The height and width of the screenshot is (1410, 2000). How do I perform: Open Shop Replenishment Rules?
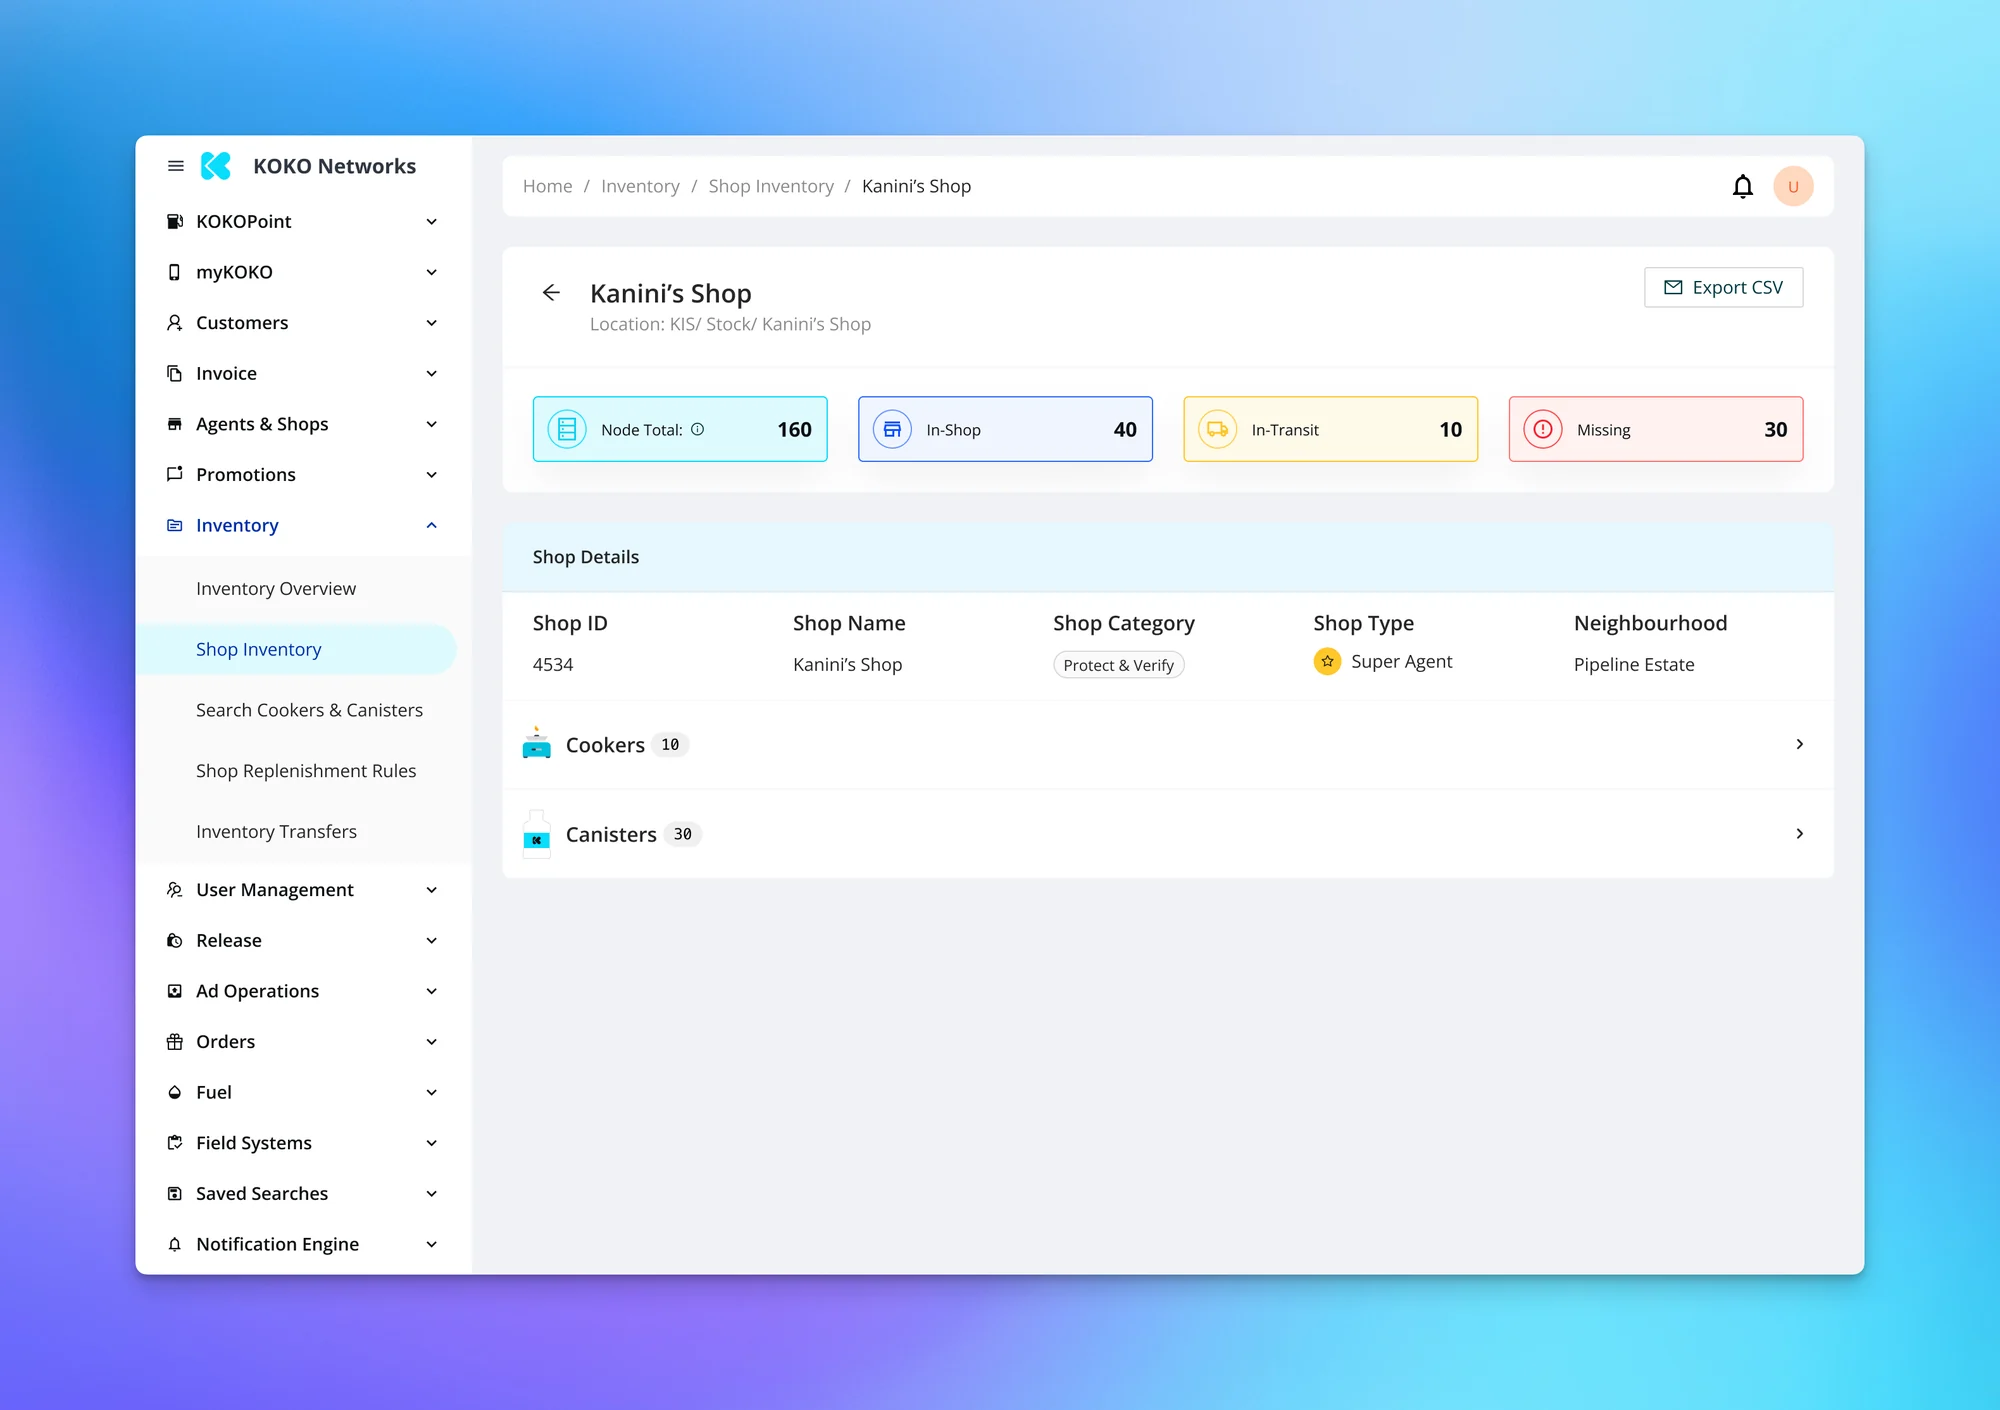coord(306,770)
